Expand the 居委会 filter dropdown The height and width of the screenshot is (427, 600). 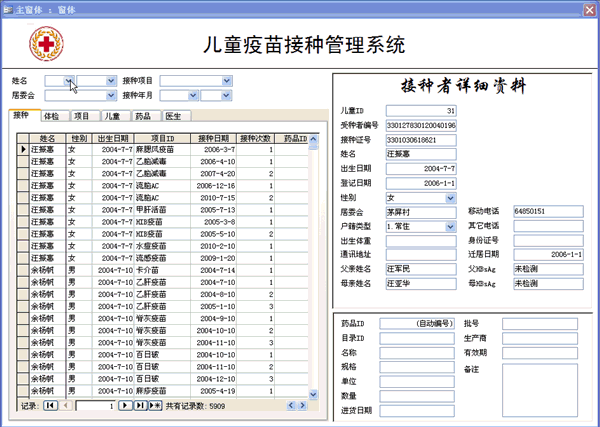pyautogui.click(x=111, y=95)
